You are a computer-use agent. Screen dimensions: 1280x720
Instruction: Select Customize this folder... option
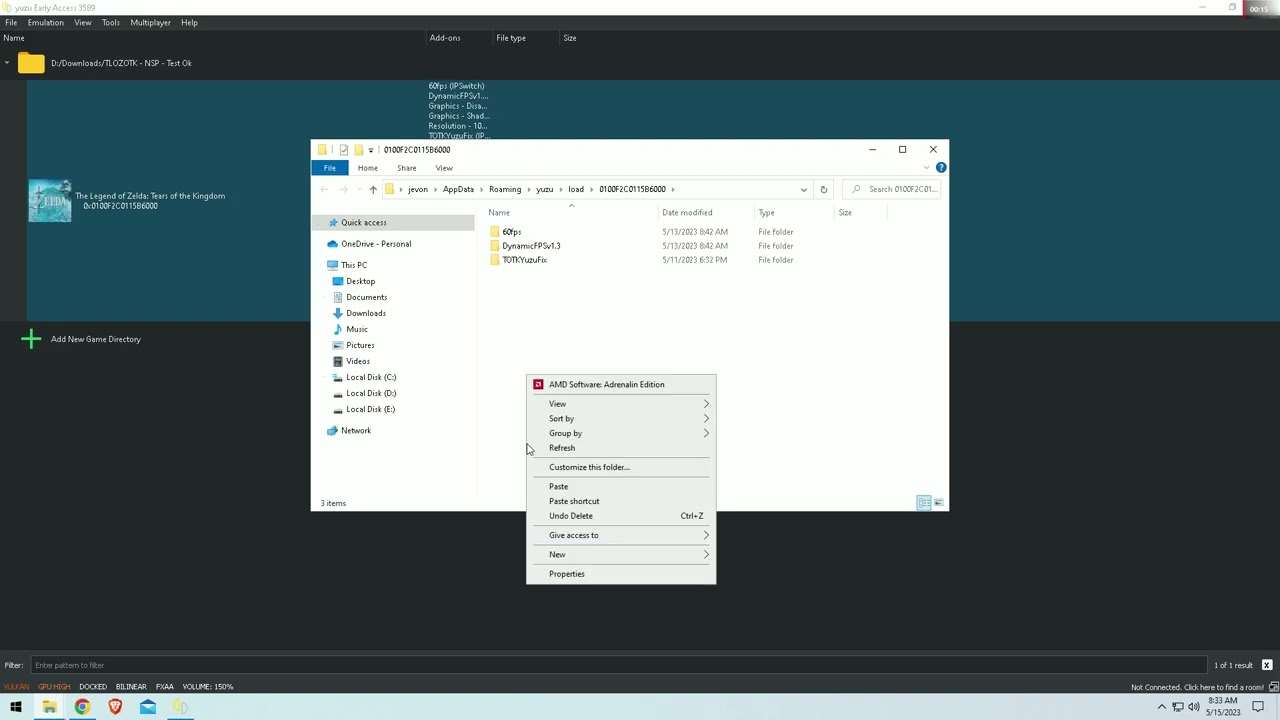pos(621,467)
